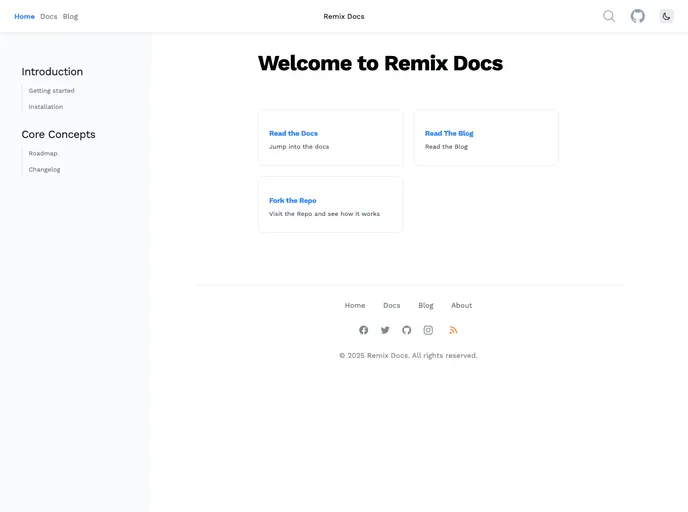Select the Introduction sidebar heading
This screenshot has height=512, width=688.
pos(52,72)
